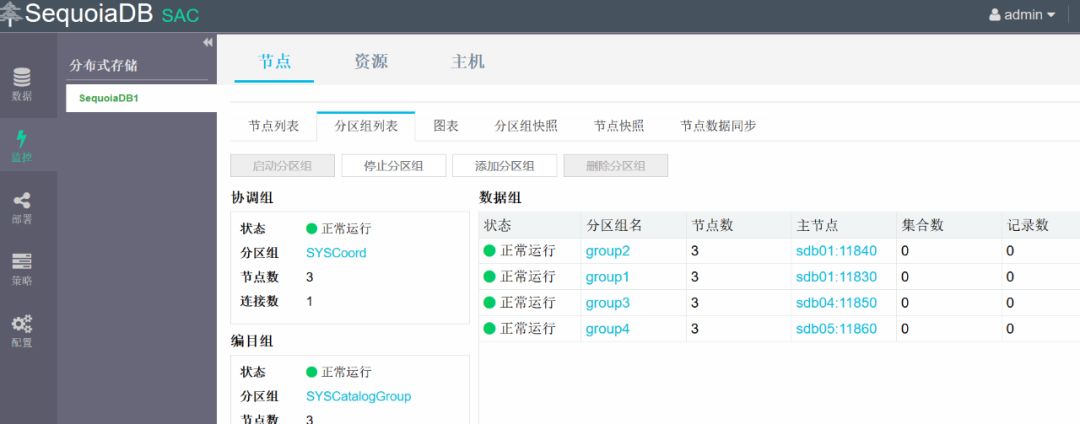Select SequoiaDB1 in distributed storage list
The height and width of the screenshot is (424, 1080).
click(109, 98)
